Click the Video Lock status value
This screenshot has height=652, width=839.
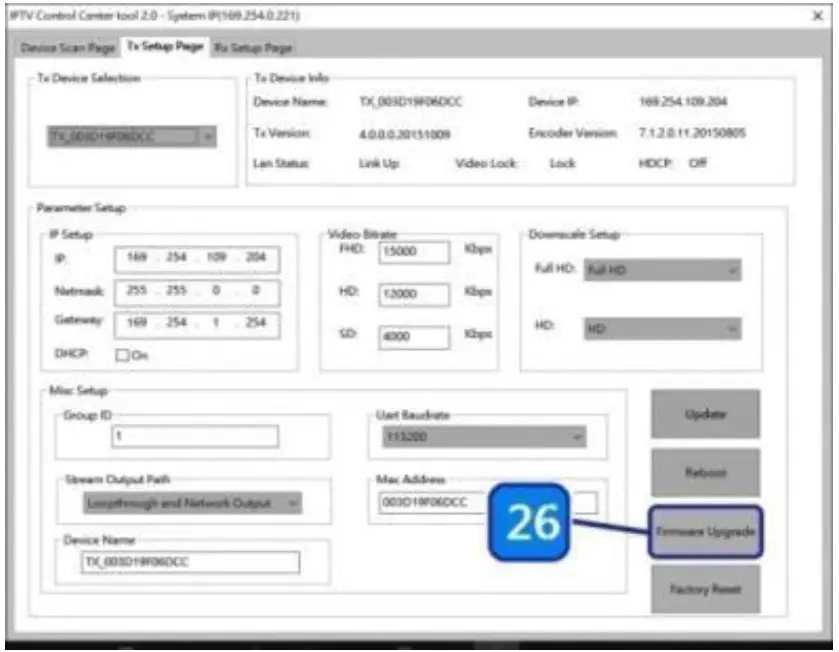coord(562,163)
